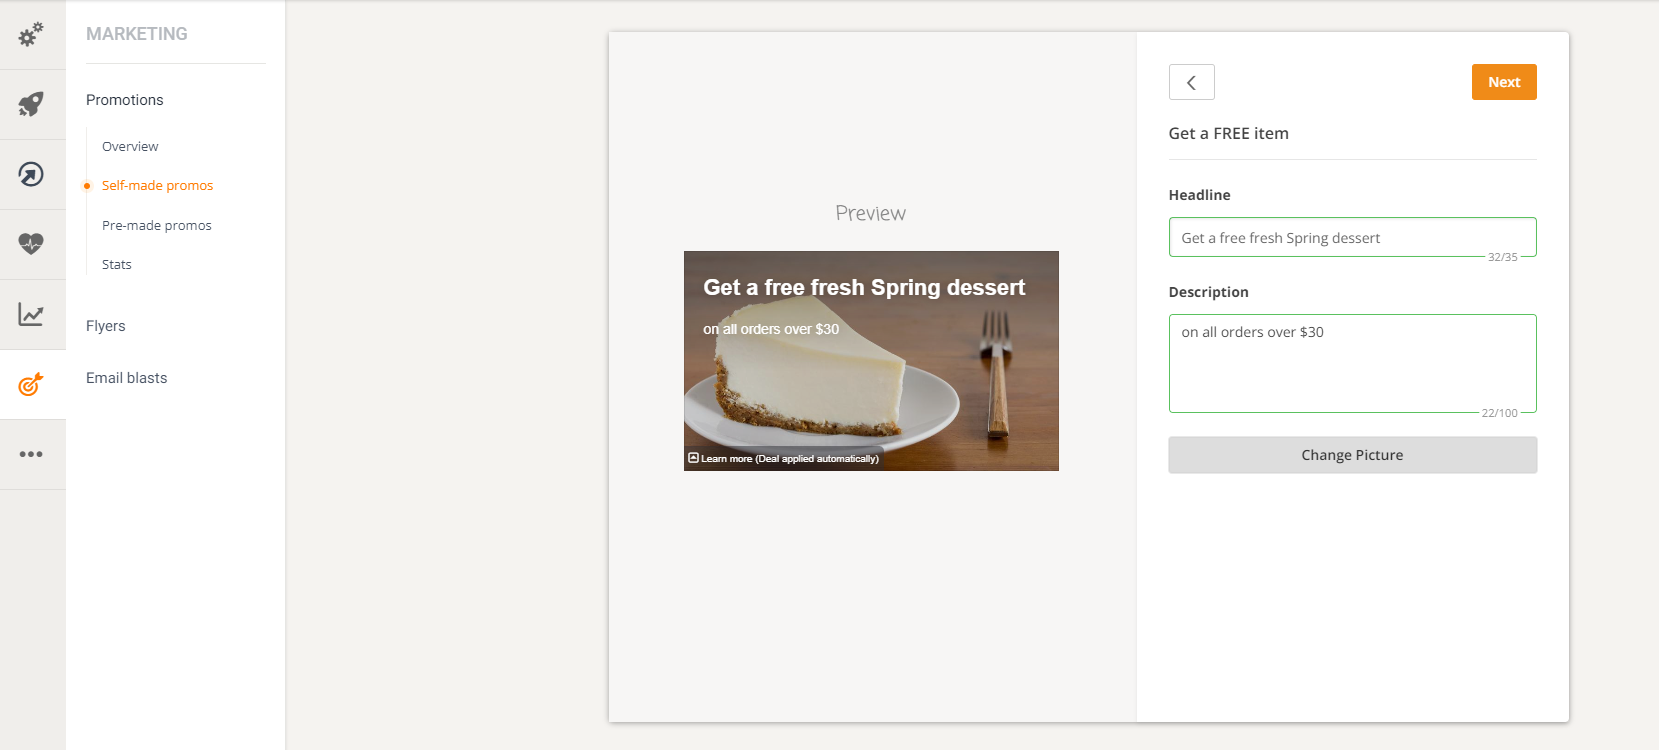This screenshot has height=750, width=1659.
Task: Open the Email blasts section
Action: tap(127, 378)
